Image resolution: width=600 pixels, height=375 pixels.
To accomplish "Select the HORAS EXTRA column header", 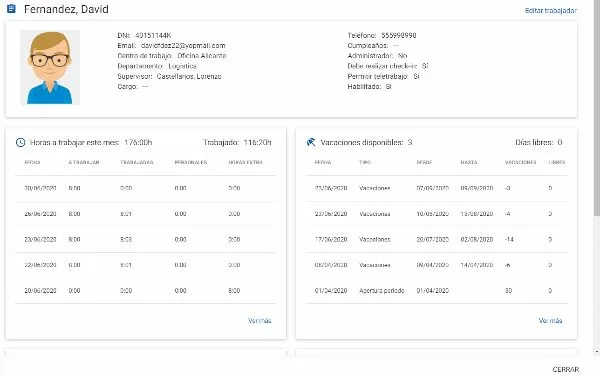I will [x=245, y=162].
